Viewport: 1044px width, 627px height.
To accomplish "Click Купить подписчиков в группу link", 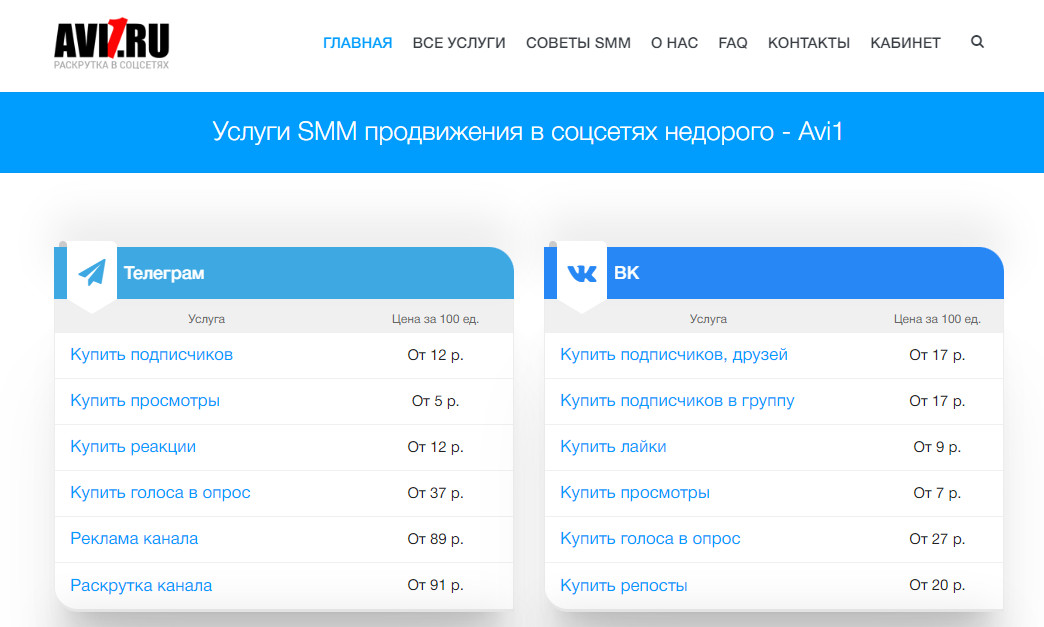I will 677,401.
